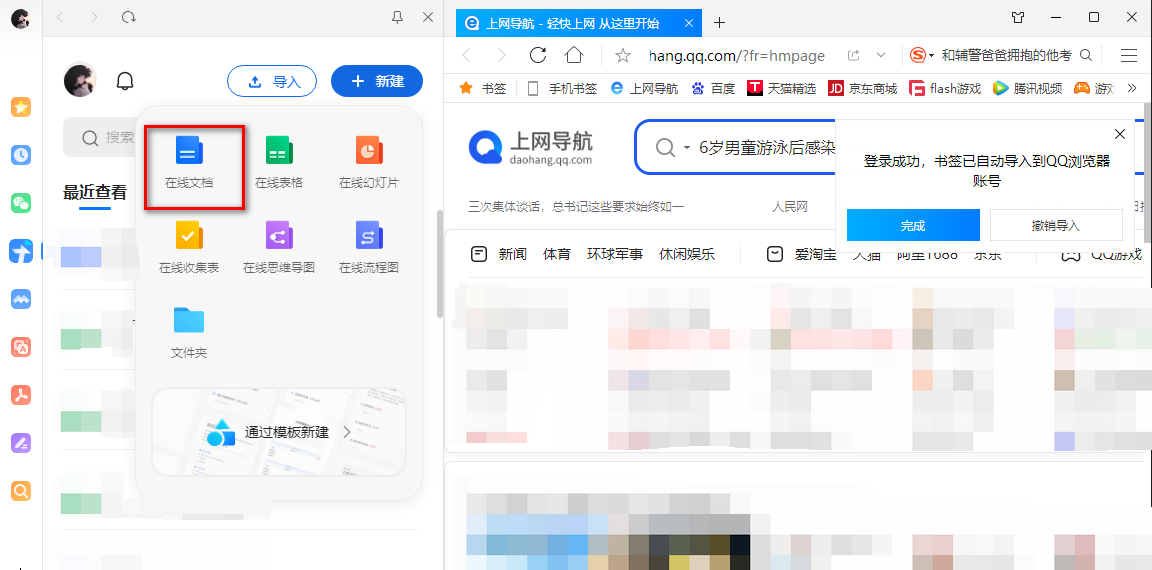1152x570 pixels.
Task: Create a new 文件夹 folder
Action: [190, 332]
